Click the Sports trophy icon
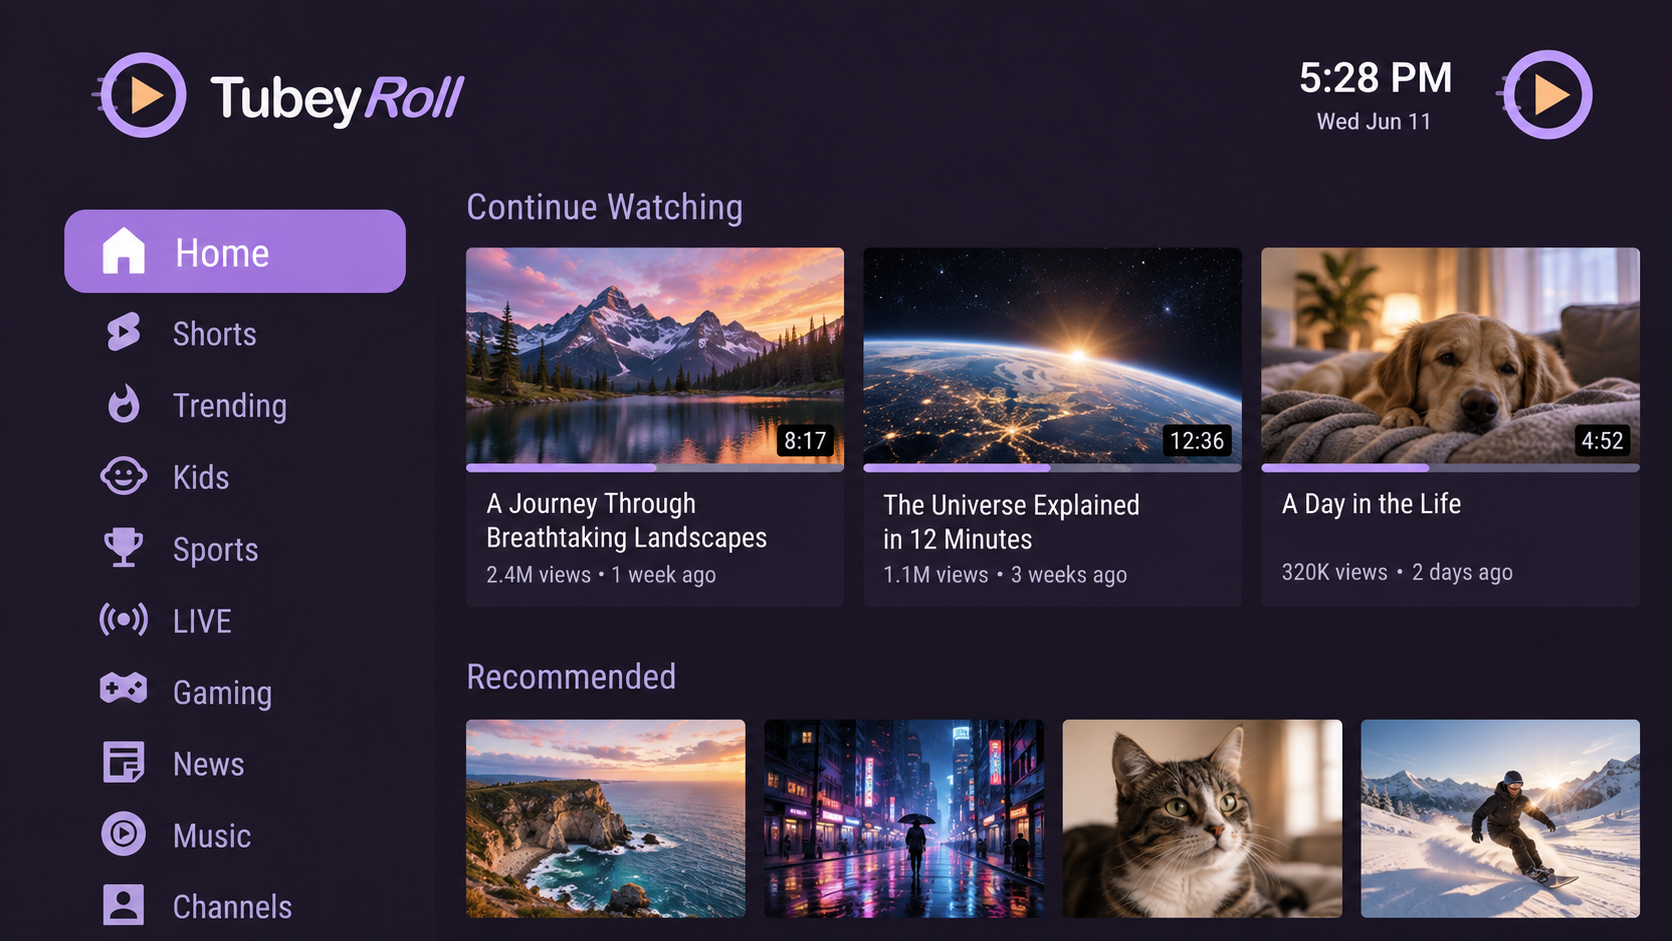 124,548
